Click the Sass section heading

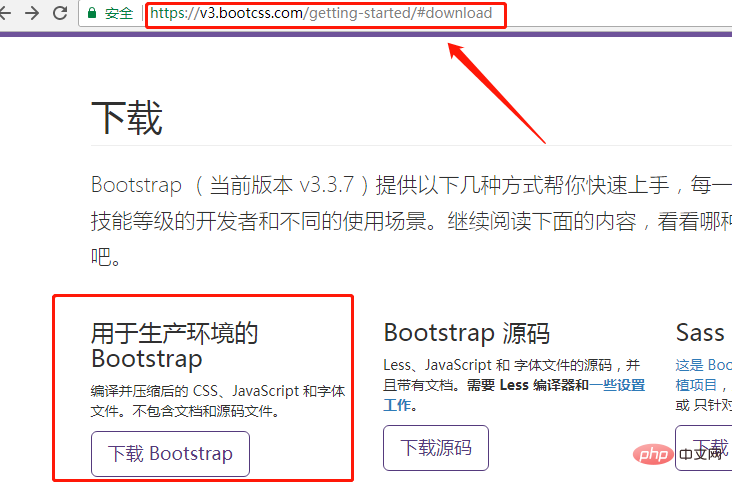[701, 332]
